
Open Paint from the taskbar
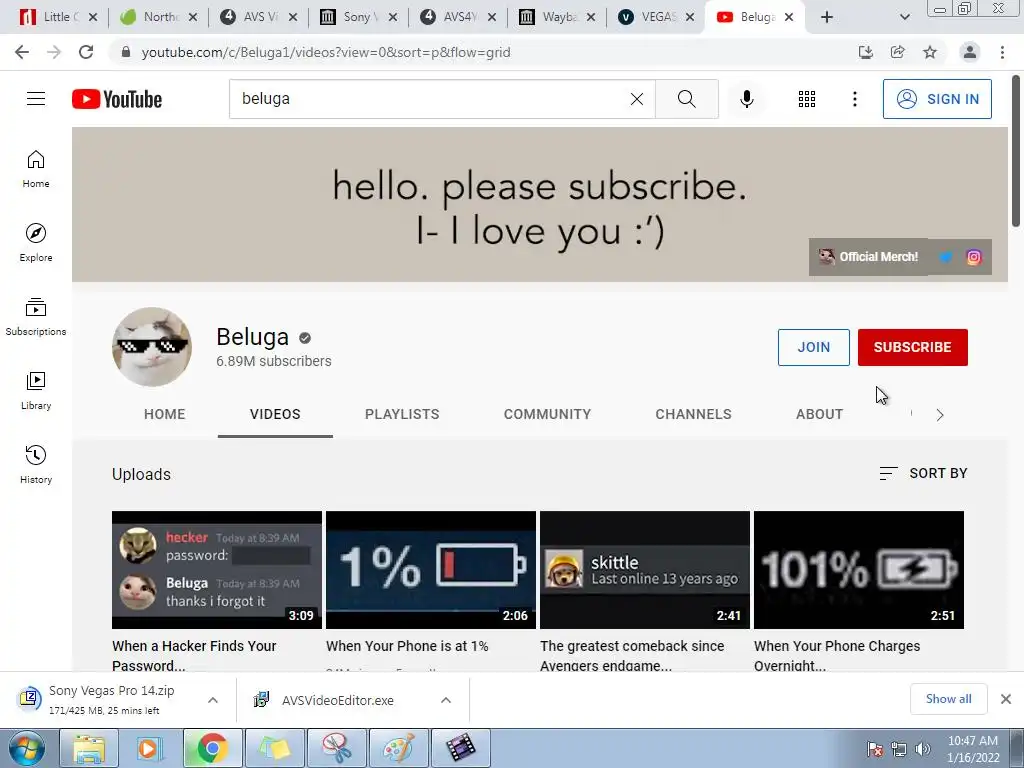pyautogui.click(x=398, y=748)
